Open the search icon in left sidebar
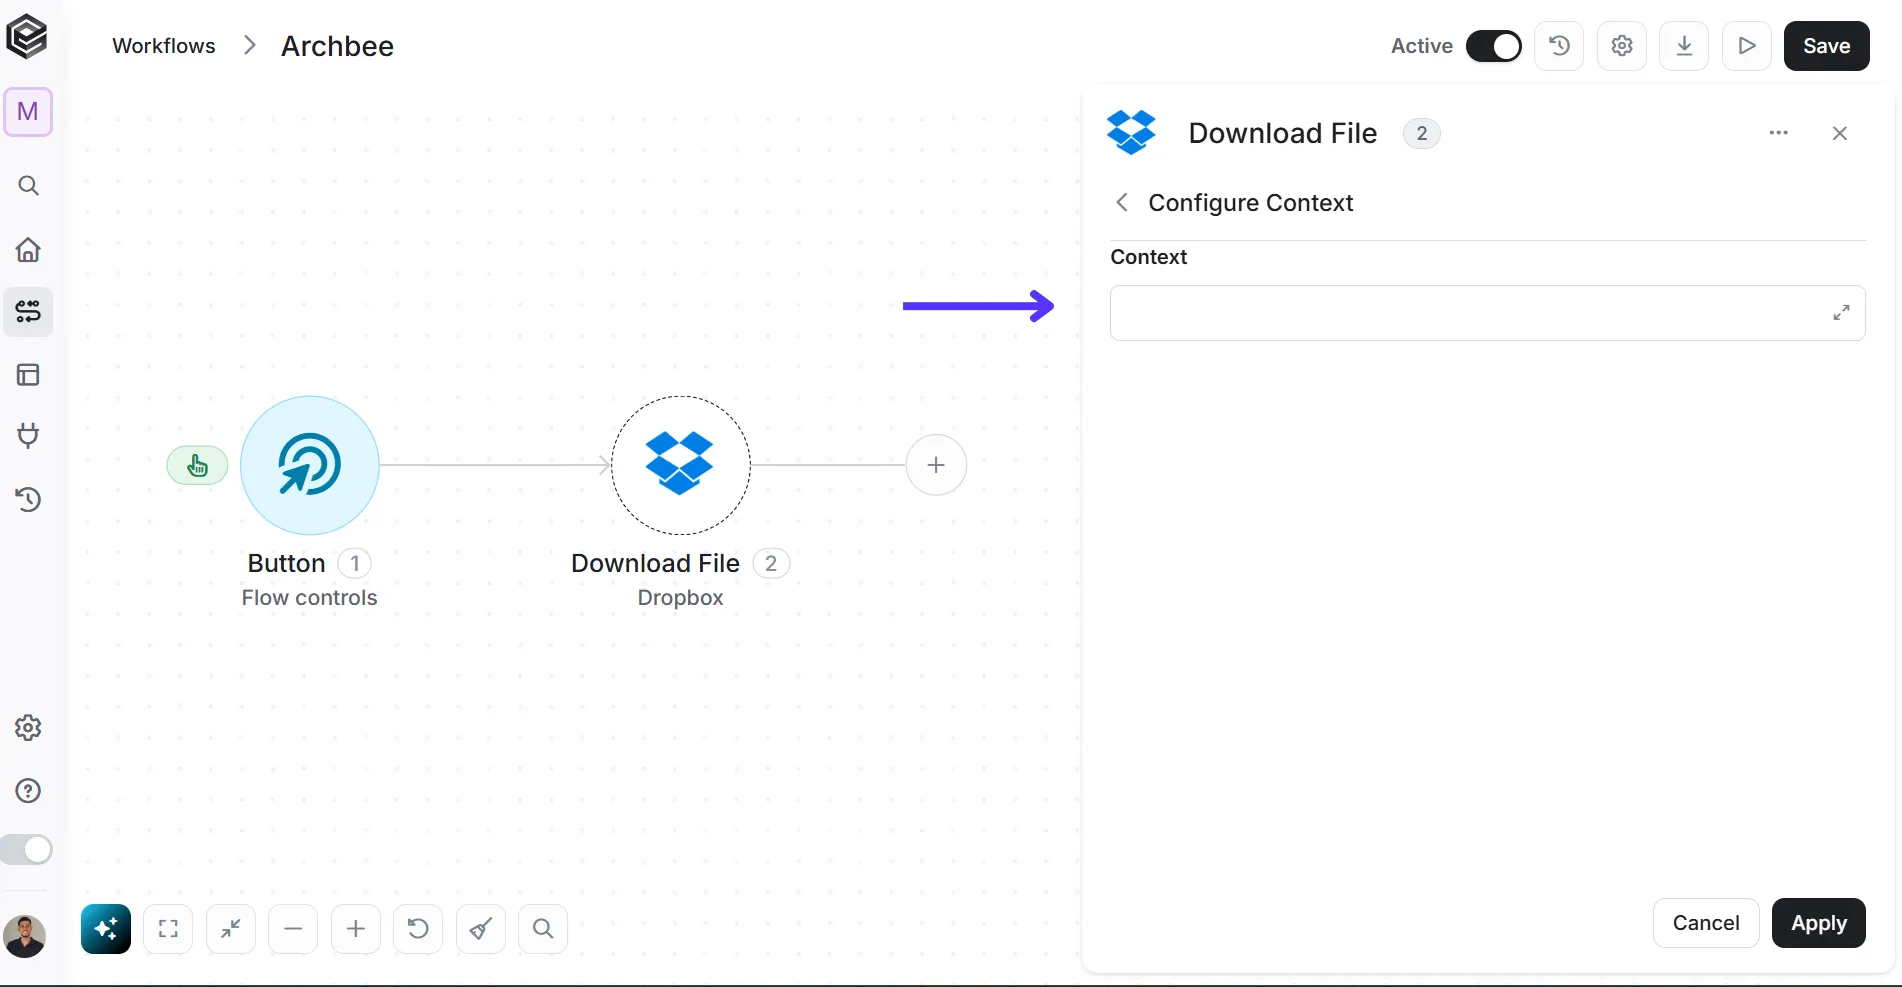This screenshot has width=1902, height=987. [28, 186]
